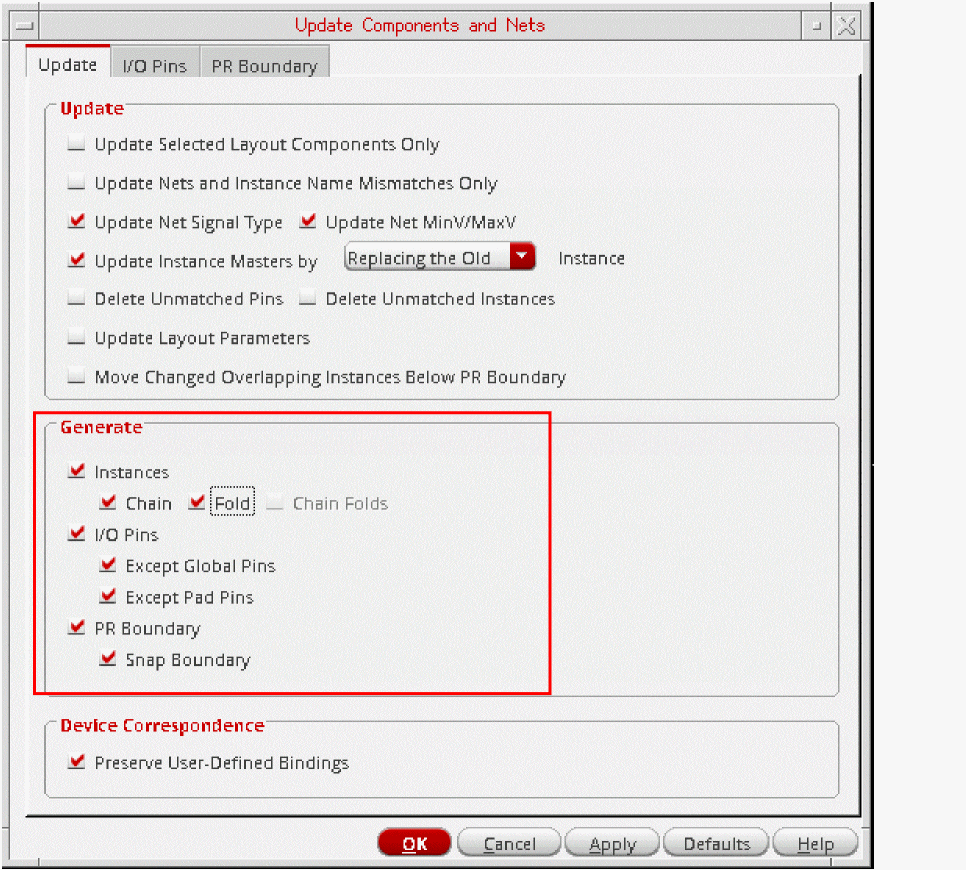Open the window menu icon in title bar

[25, 25]
